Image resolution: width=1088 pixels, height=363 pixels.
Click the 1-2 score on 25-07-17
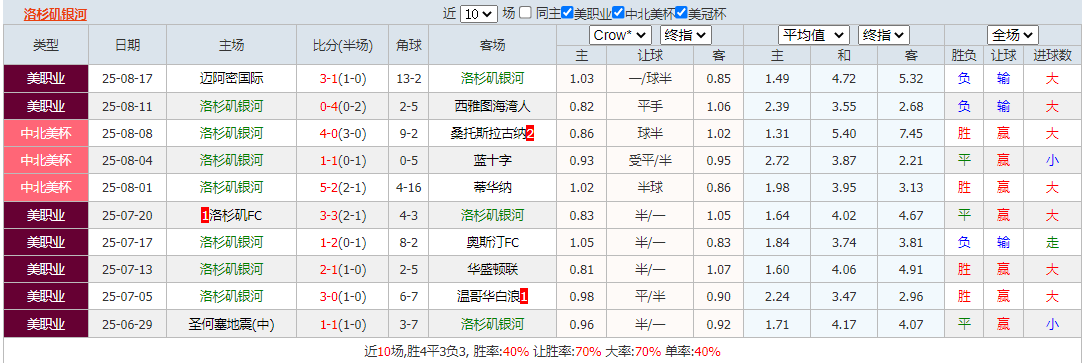pos(328,242)
